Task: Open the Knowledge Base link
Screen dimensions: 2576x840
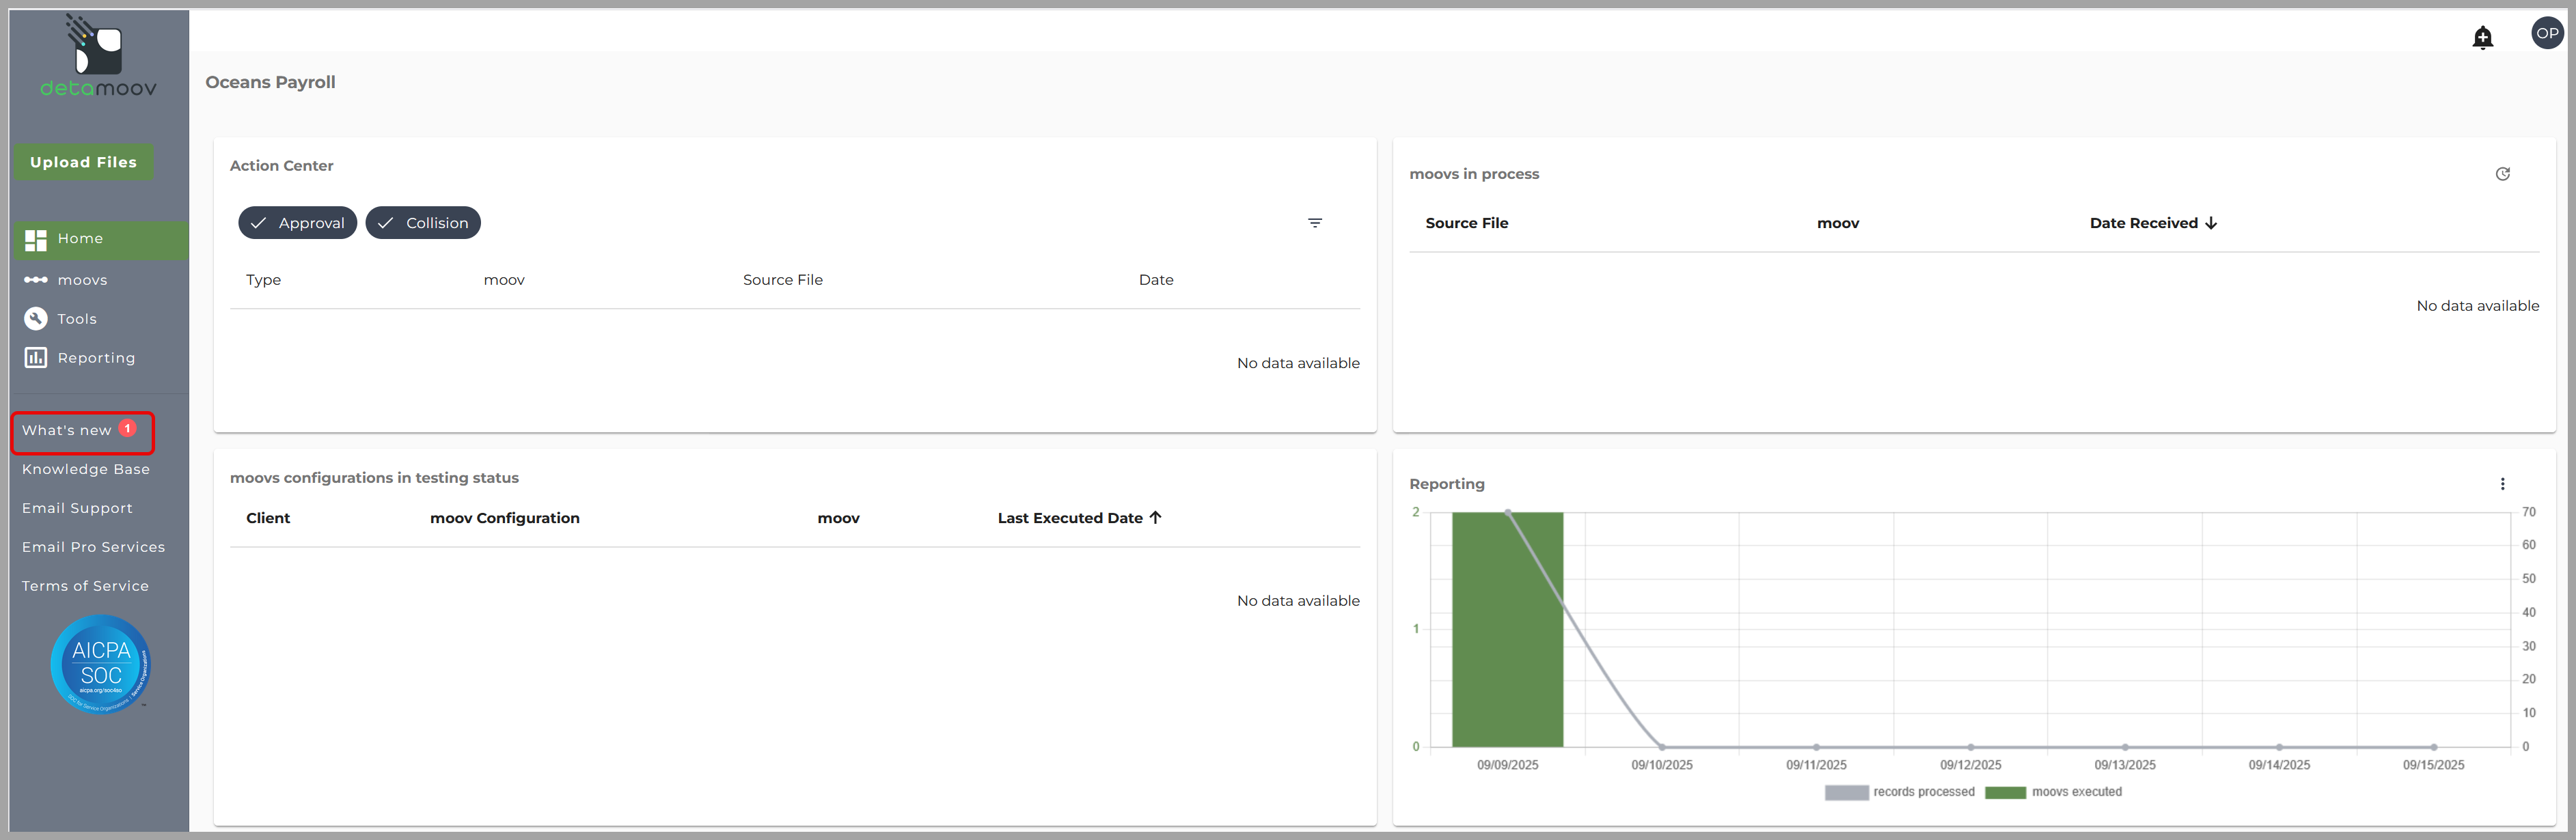Action: coord(86,469)
